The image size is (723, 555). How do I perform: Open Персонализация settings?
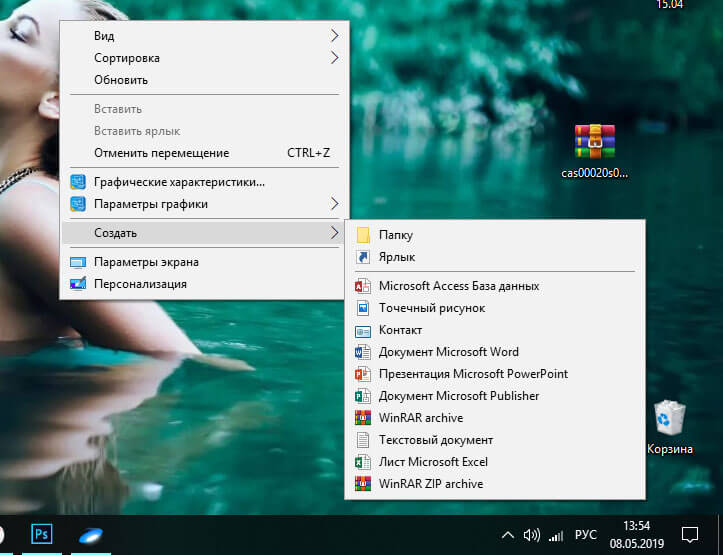(x=139, y=284)
